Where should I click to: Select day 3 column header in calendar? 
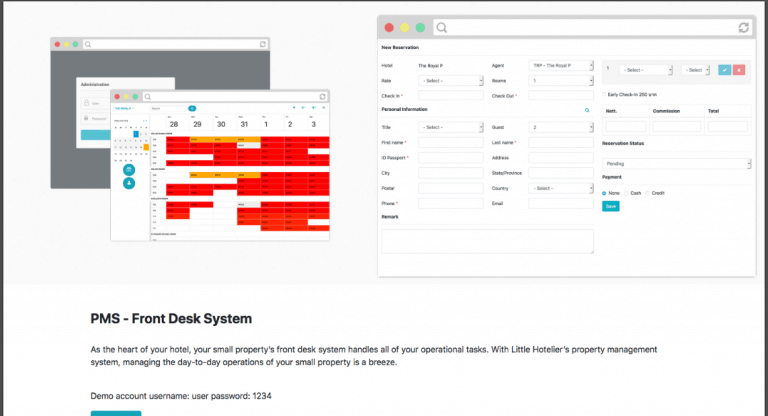(x=313, y=124)
